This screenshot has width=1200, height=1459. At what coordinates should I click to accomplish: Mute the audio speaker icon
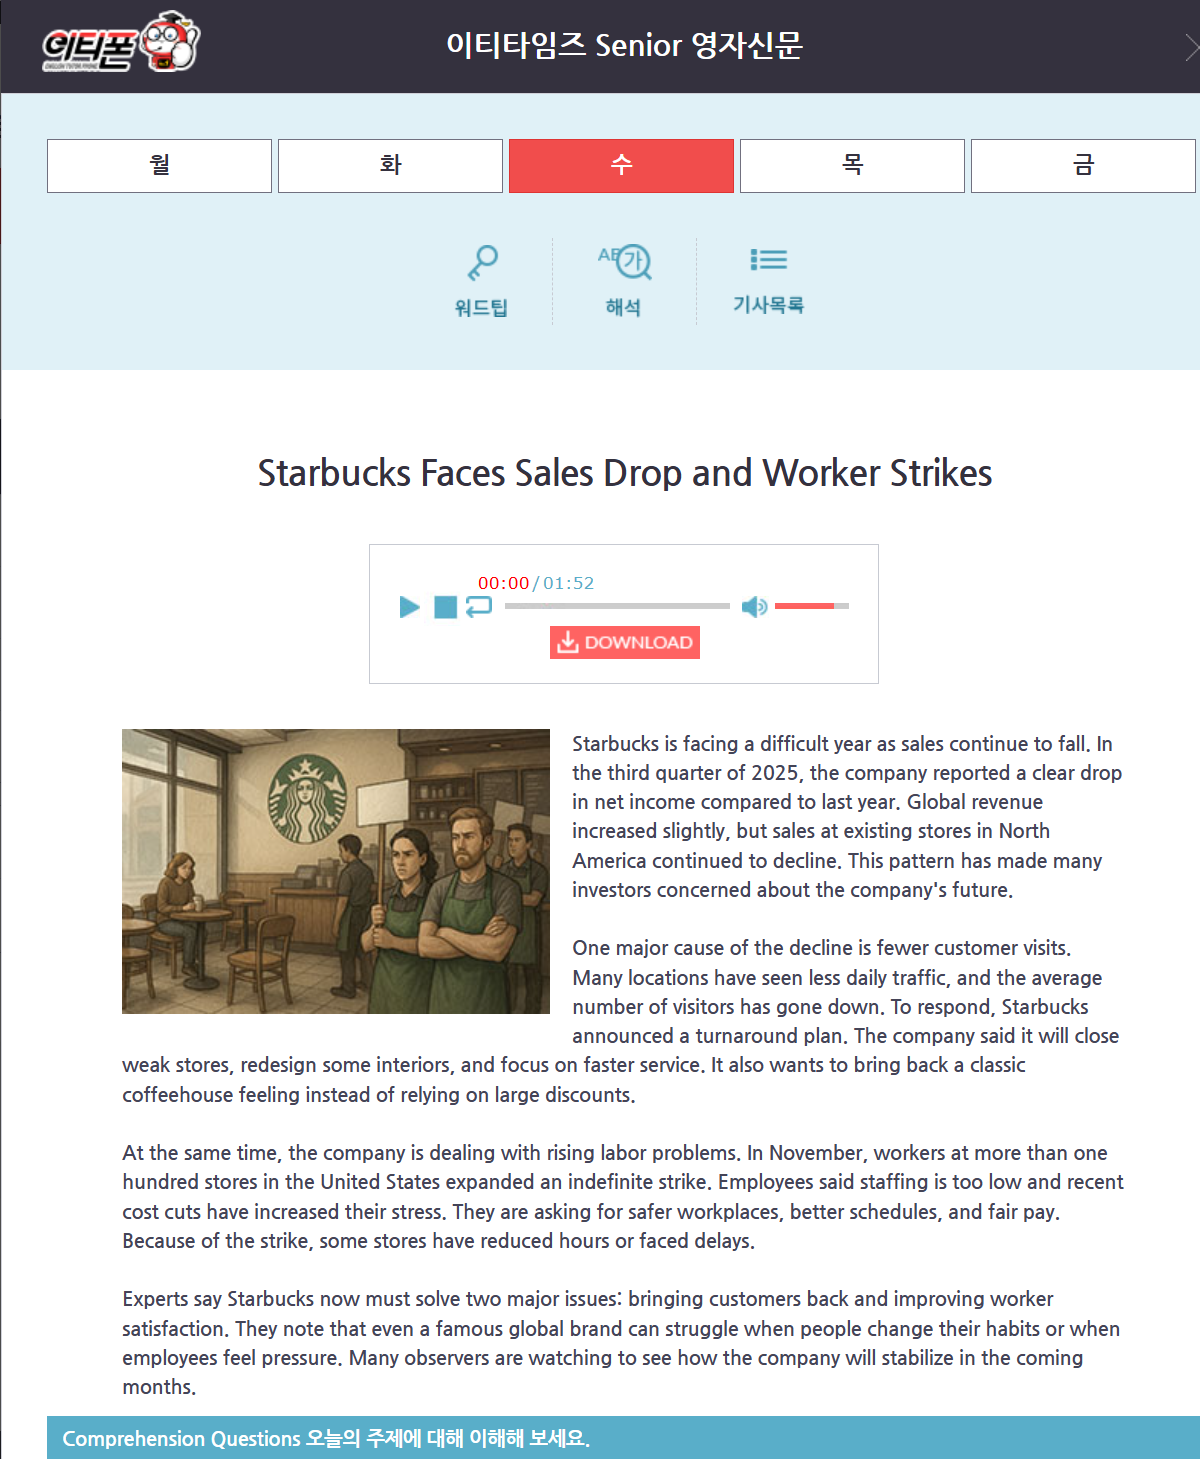click(754, 607)
